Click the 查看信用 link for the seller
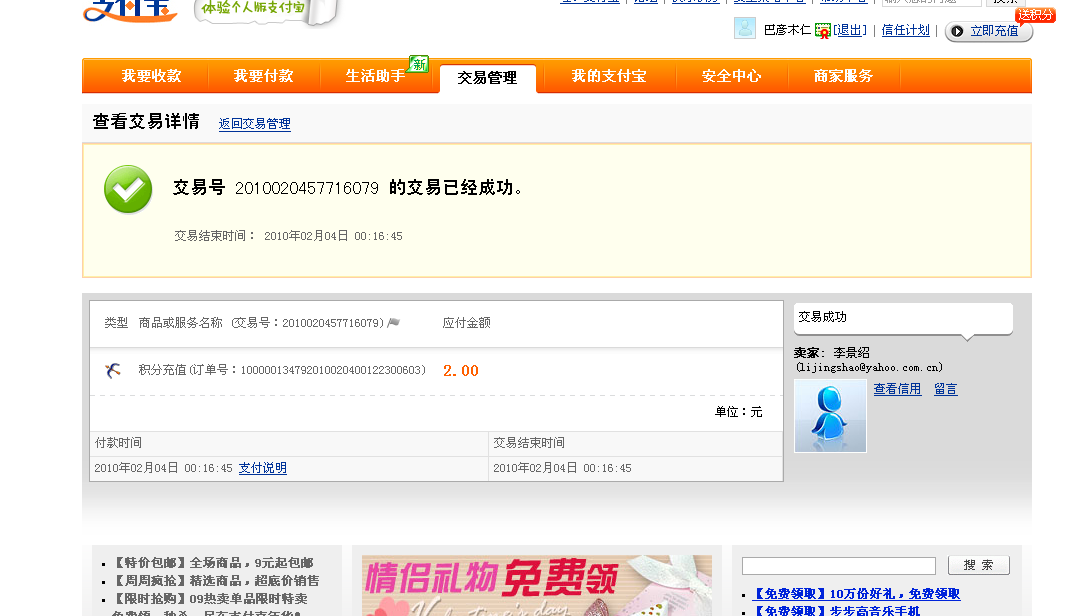This screenshot has width=1080, height=616. [x=897, y=389]
